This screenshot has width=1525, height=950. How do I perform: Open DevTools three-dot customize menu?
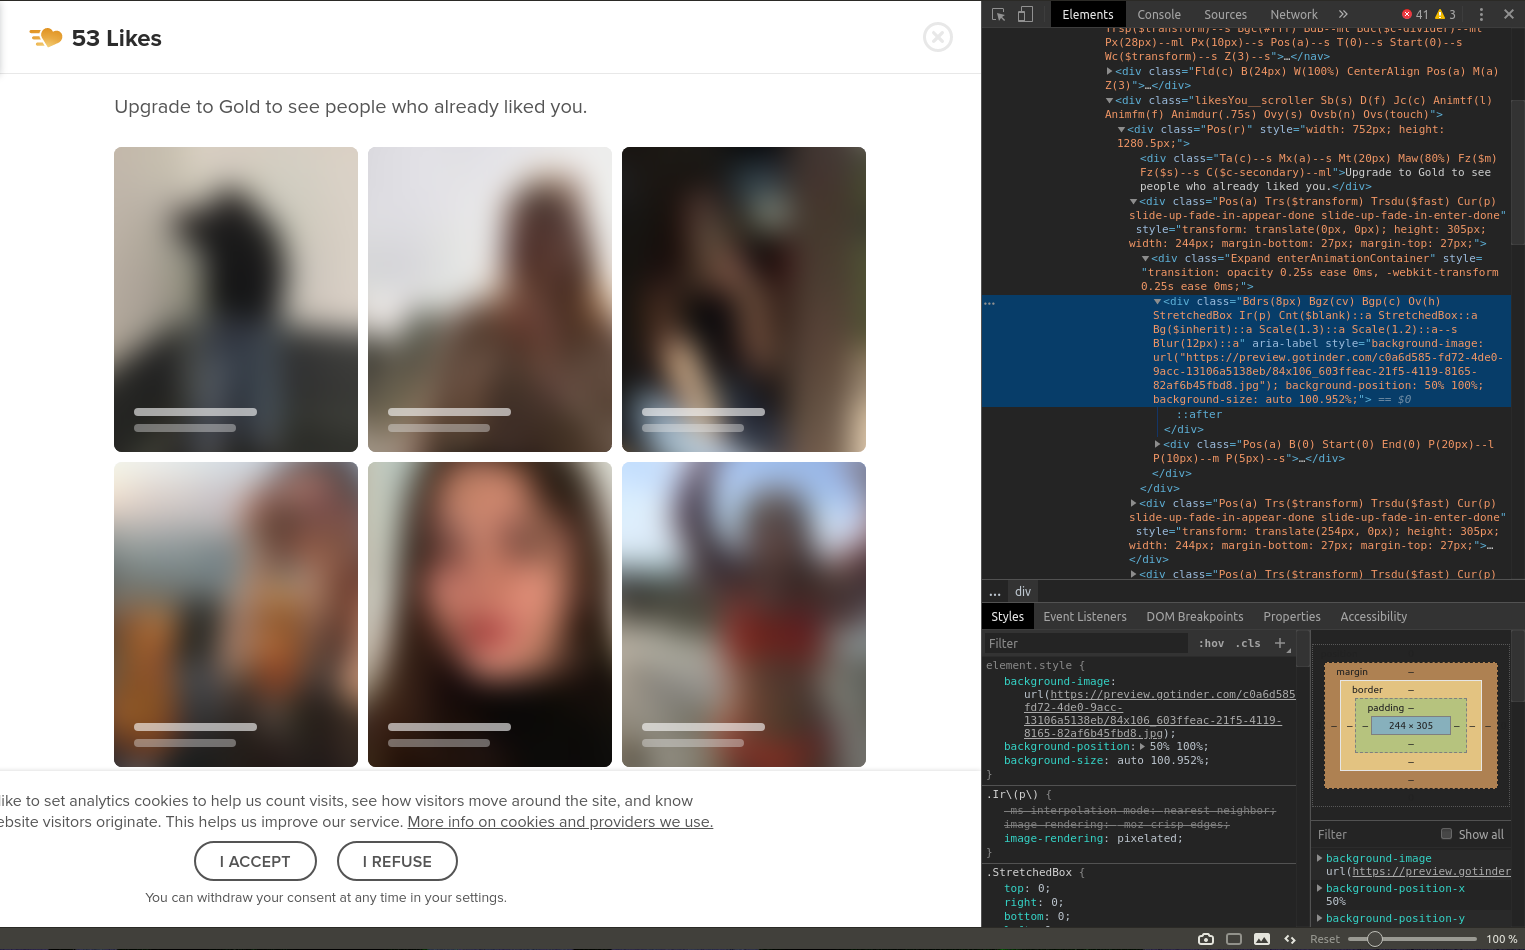coord(1481,15)
